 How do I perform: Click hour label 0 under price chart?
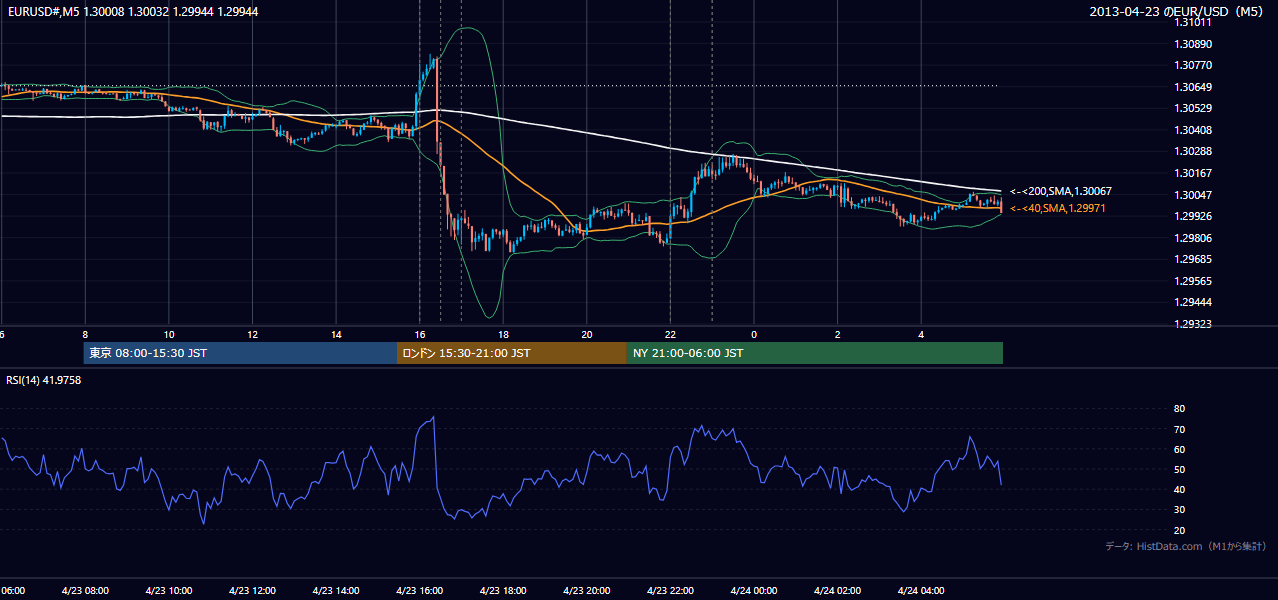click(754, 334)
